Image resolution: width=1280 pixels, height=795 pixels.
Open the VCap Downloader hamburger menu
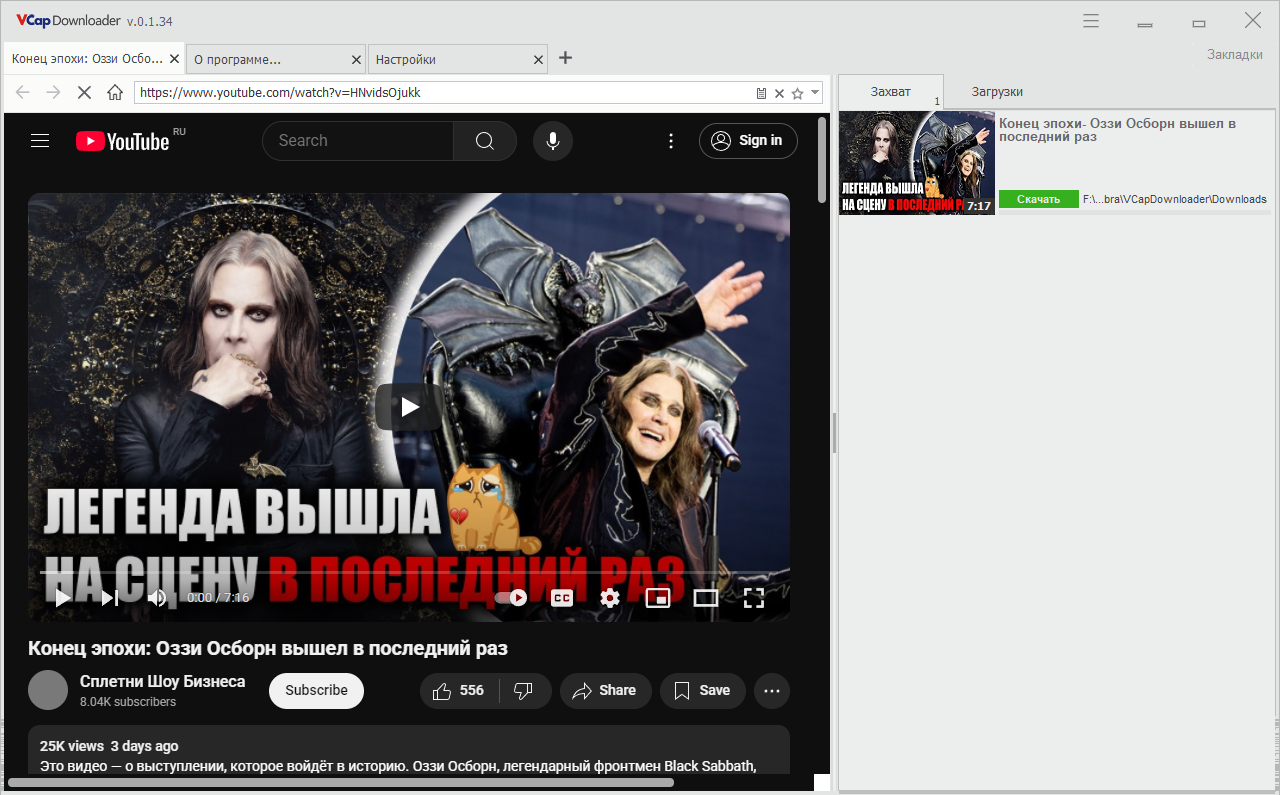(1091, 21)
